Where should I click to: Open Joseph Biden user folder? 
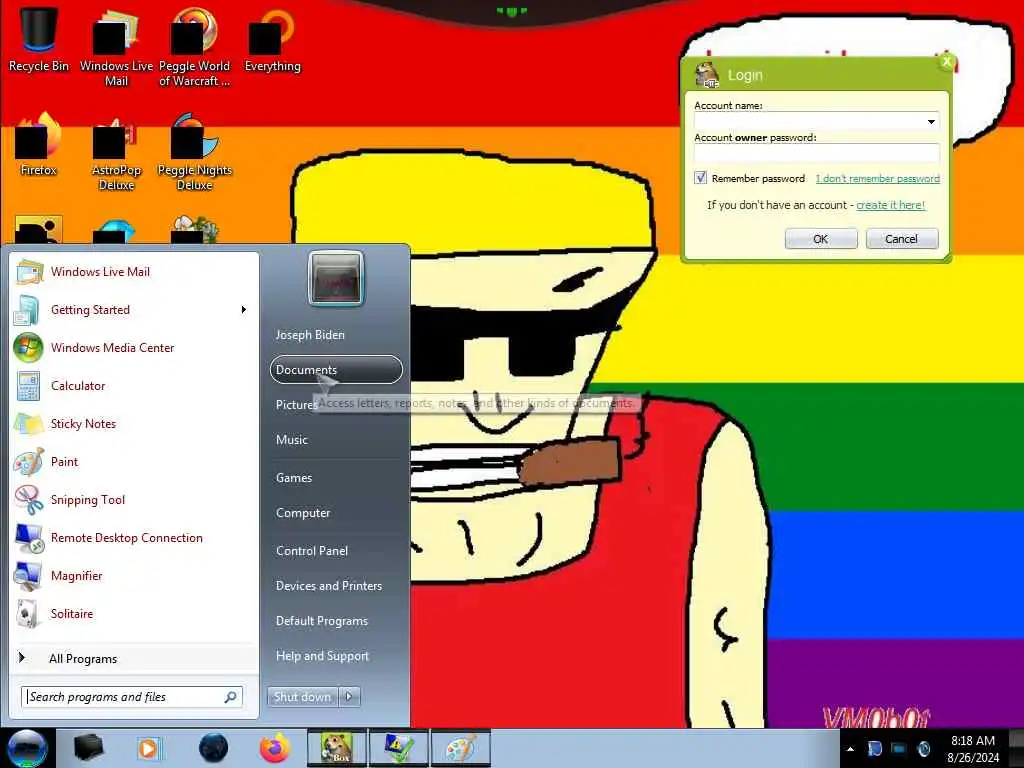click(x=336, y=334)
